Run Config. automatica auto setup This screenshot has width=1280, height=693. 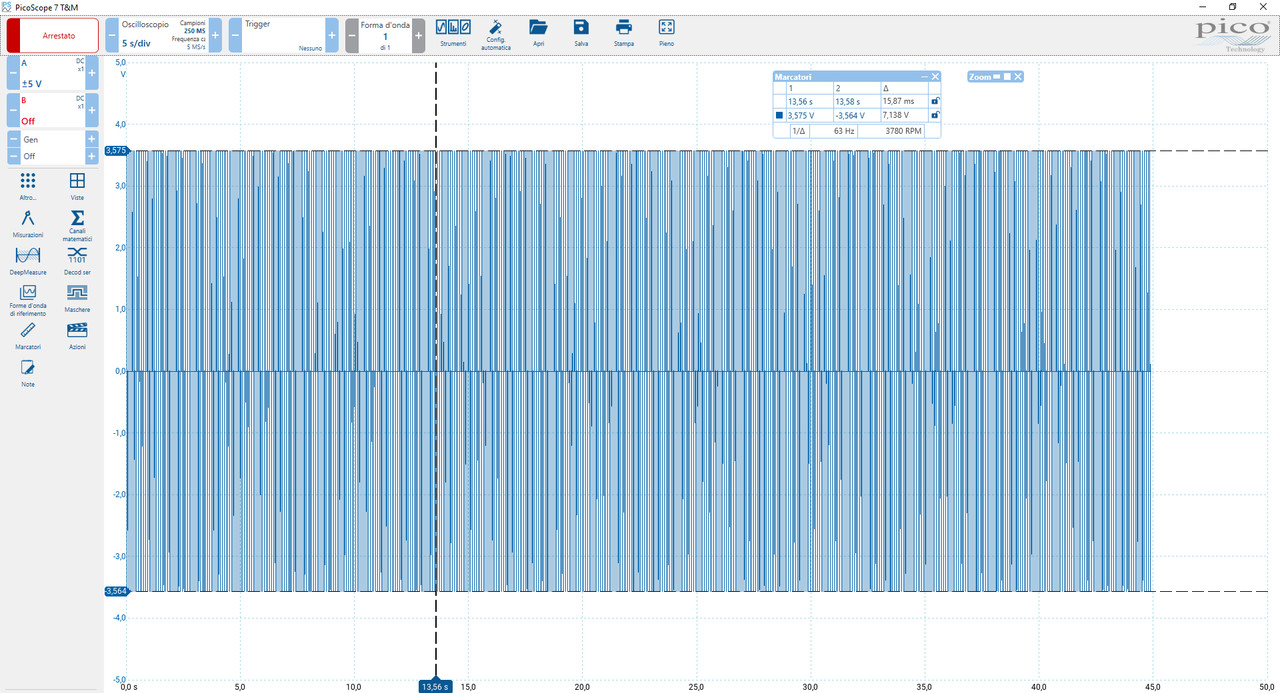[x=496, y=34]
